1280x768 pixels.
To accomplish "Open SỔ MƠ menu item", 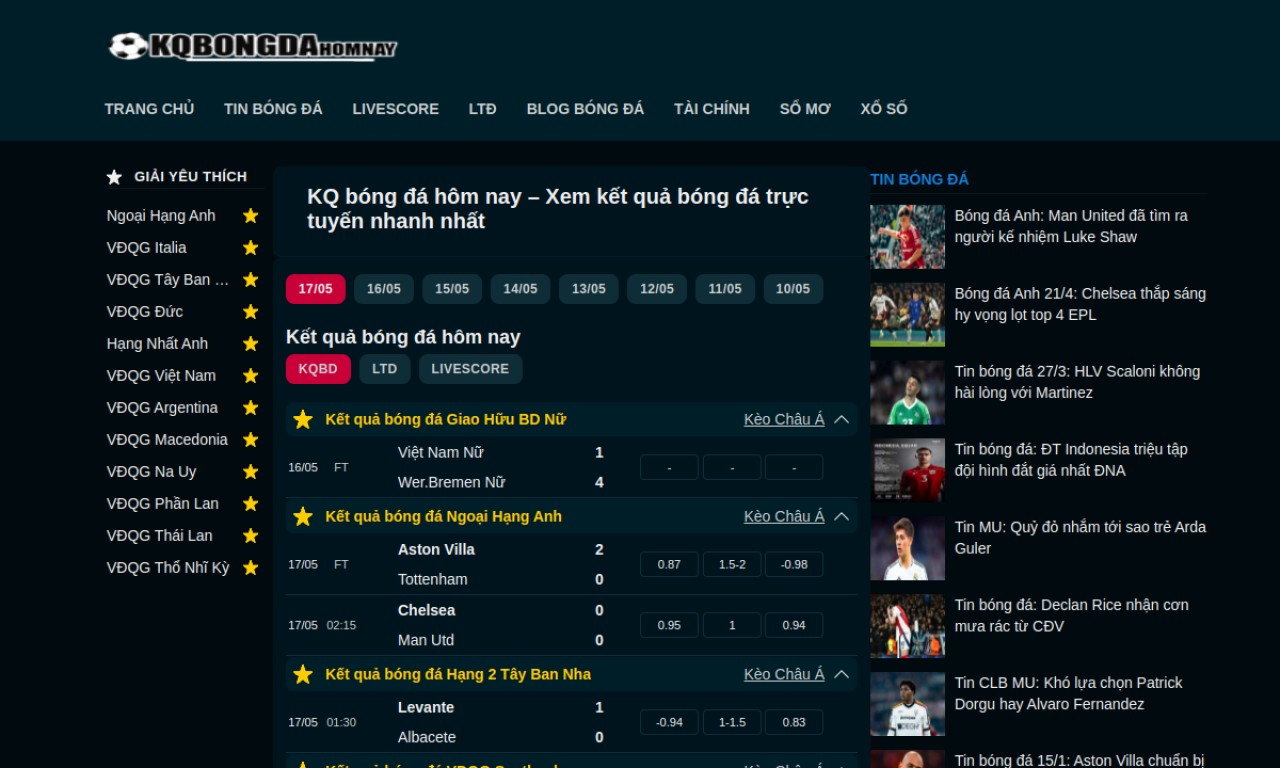I will (x=805, y=109).
